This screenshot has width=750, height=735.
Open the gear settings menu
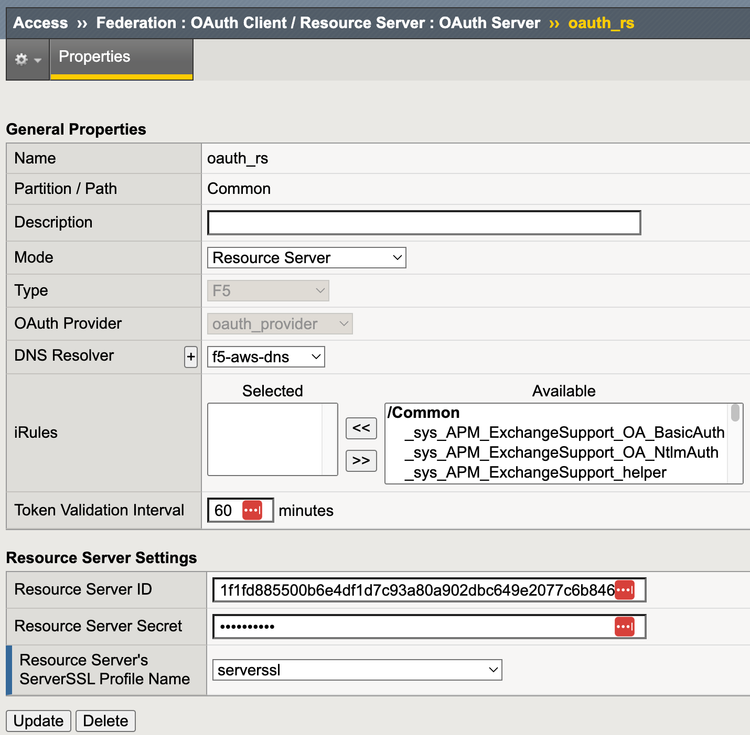pos(27,60)
